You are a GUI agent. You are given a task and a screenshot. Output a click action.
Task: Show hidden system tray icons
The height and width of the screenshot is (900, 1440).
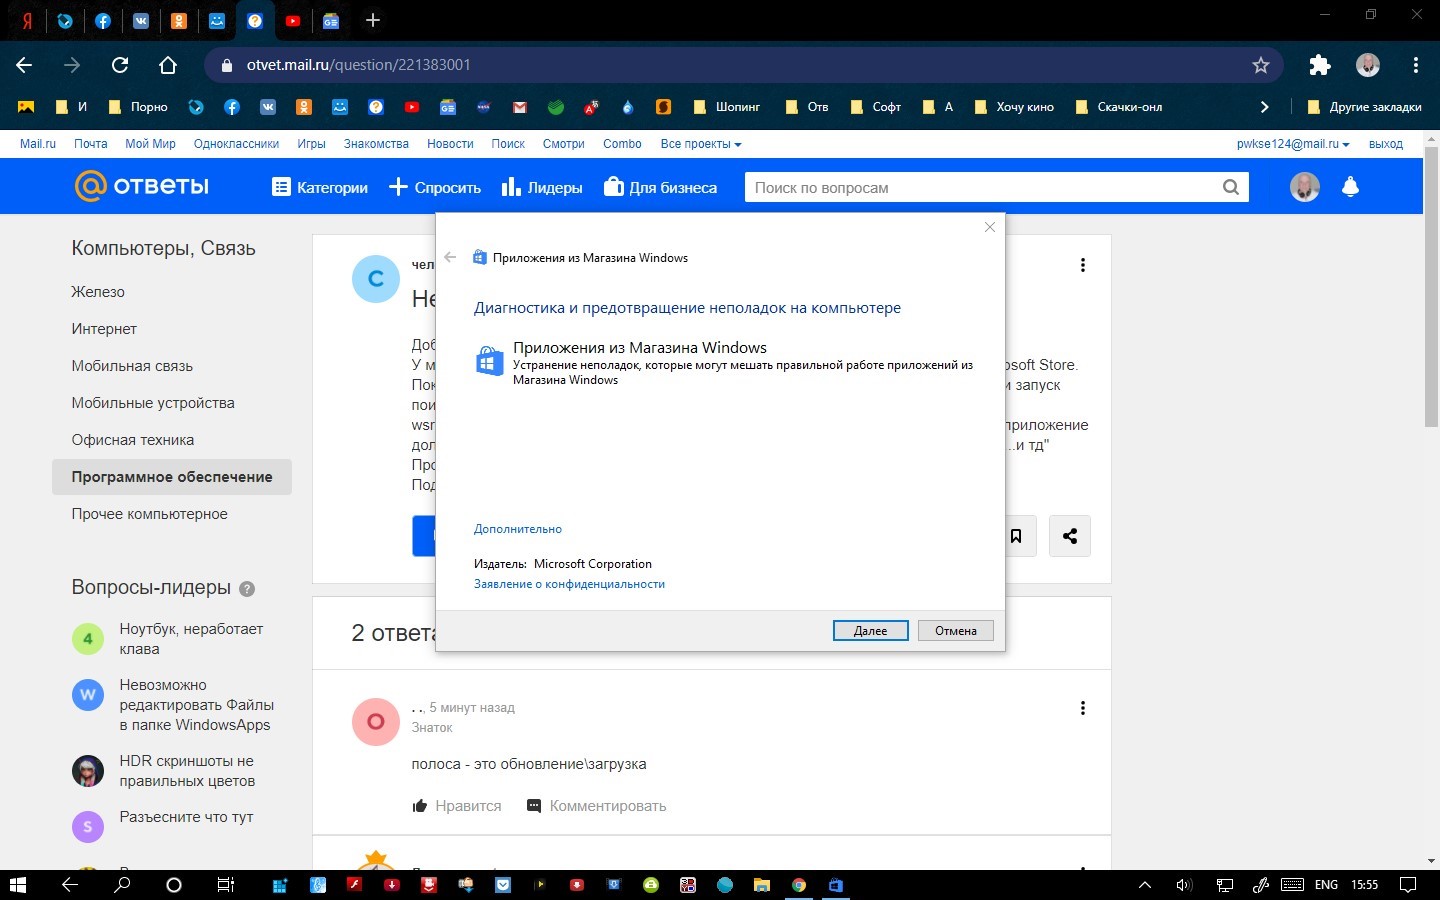1145,885
